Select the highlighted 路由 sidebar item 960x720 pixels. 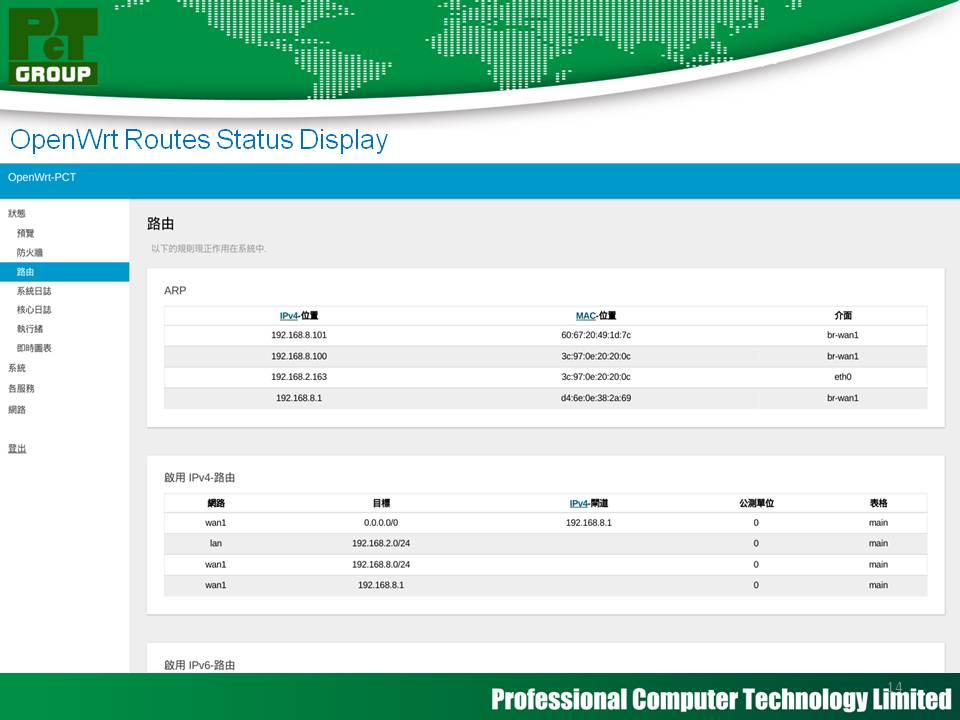click(x=26, y=272)
